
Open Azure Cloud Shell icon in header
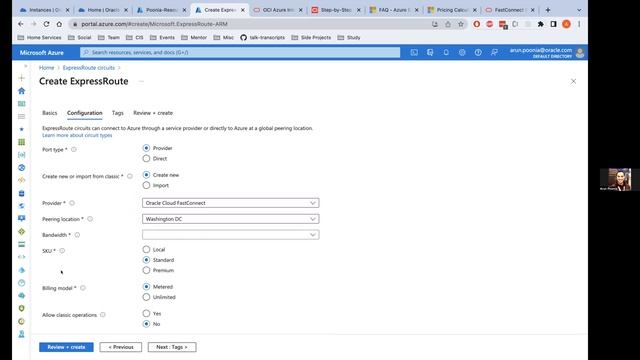click(414, 52)
